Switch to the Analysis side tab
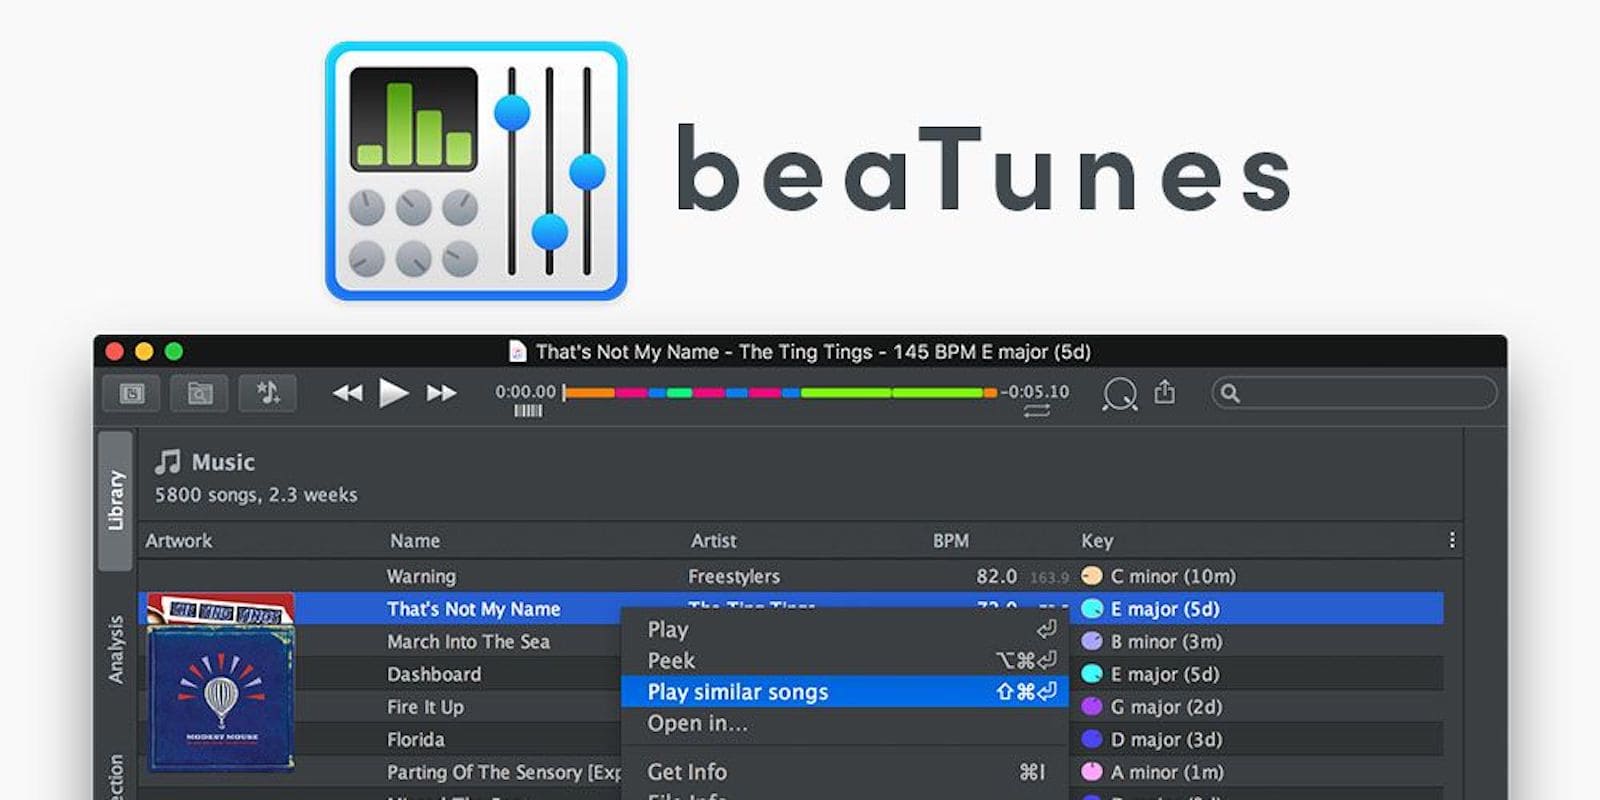 pos(115,649)
